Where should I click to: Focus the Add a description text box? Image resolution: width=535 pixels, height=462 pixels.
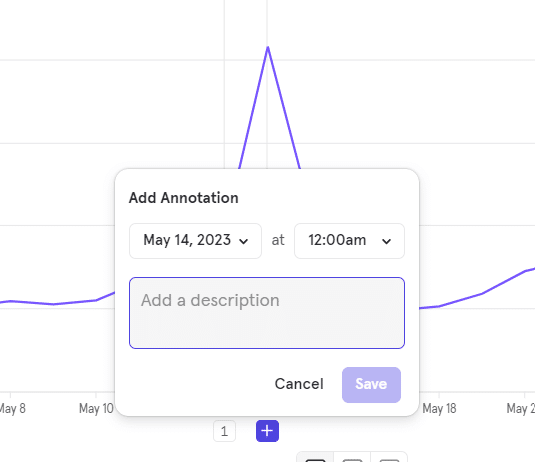pos(267,313)
